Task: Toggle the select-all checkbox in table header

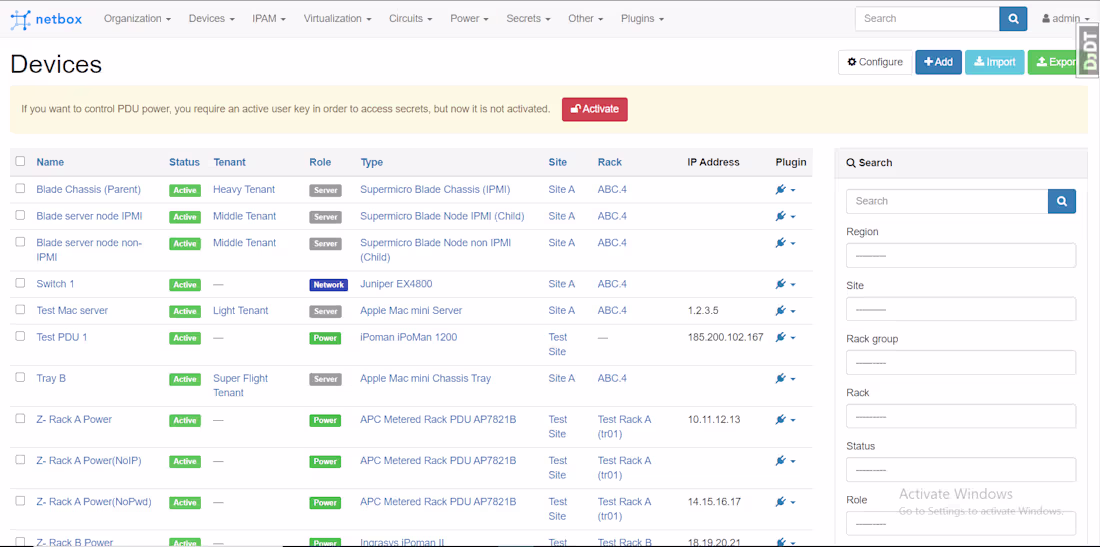Action: [x=20, y=161]
